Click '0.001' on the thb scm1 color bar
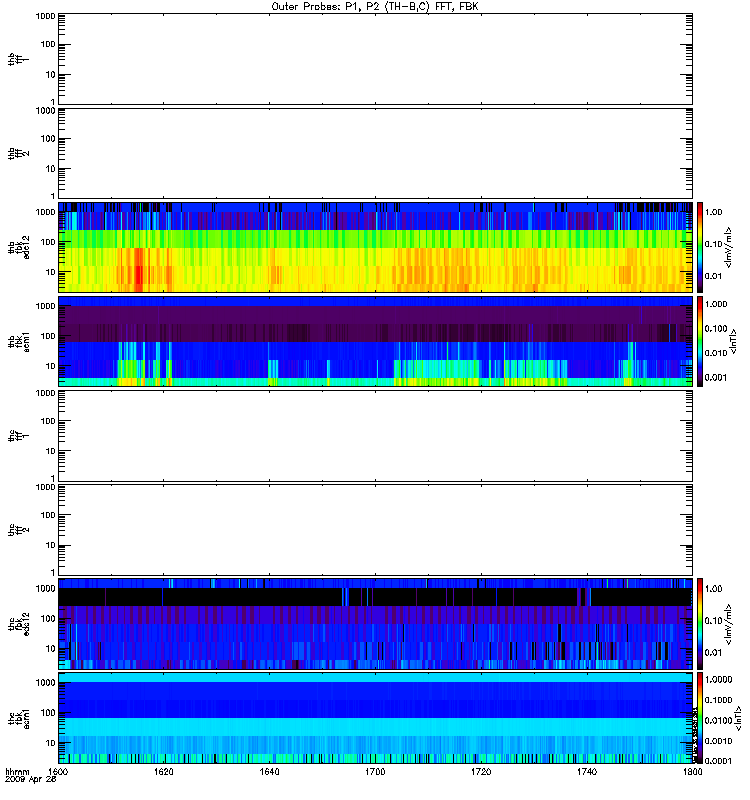Image resolution: width=750 pixels, height=800 pixels. click(x=716, y=378)
